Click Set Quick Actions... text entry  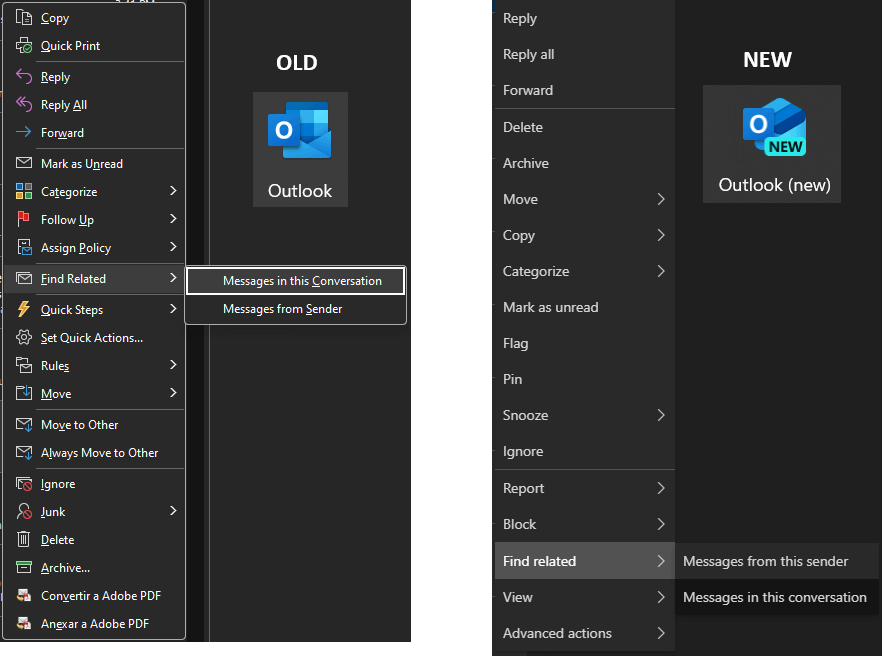click(92, 338)
